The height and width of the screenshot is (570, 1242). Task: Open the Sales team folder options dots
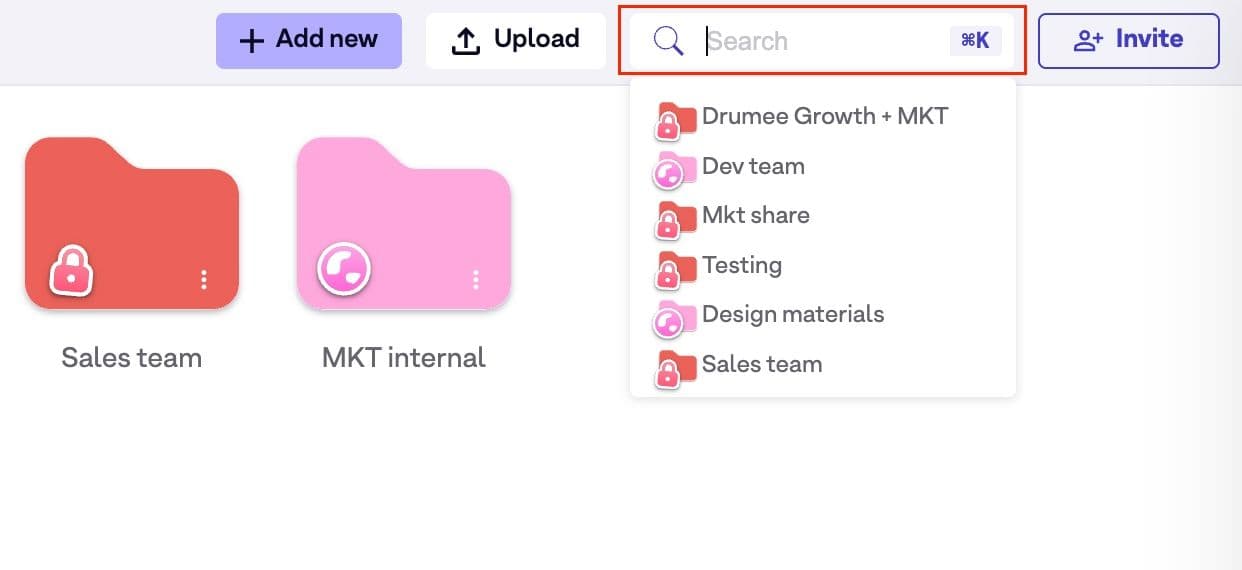[204, 280]
